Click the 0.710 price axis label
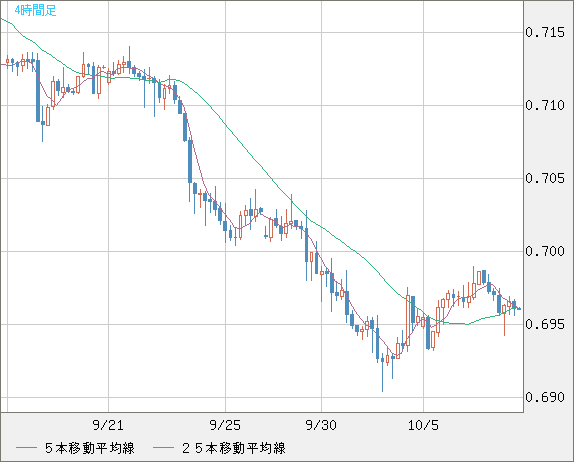 click(x=545, y=105)
